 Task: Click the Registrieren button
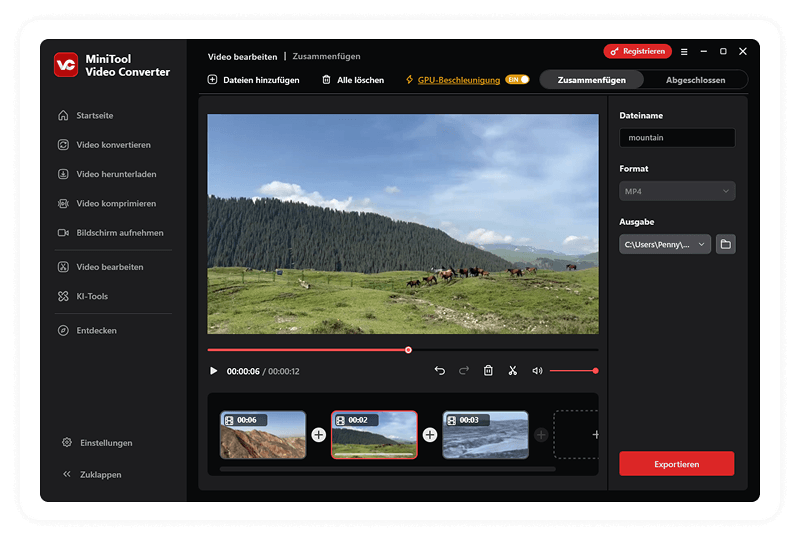[x=637, y=51]
